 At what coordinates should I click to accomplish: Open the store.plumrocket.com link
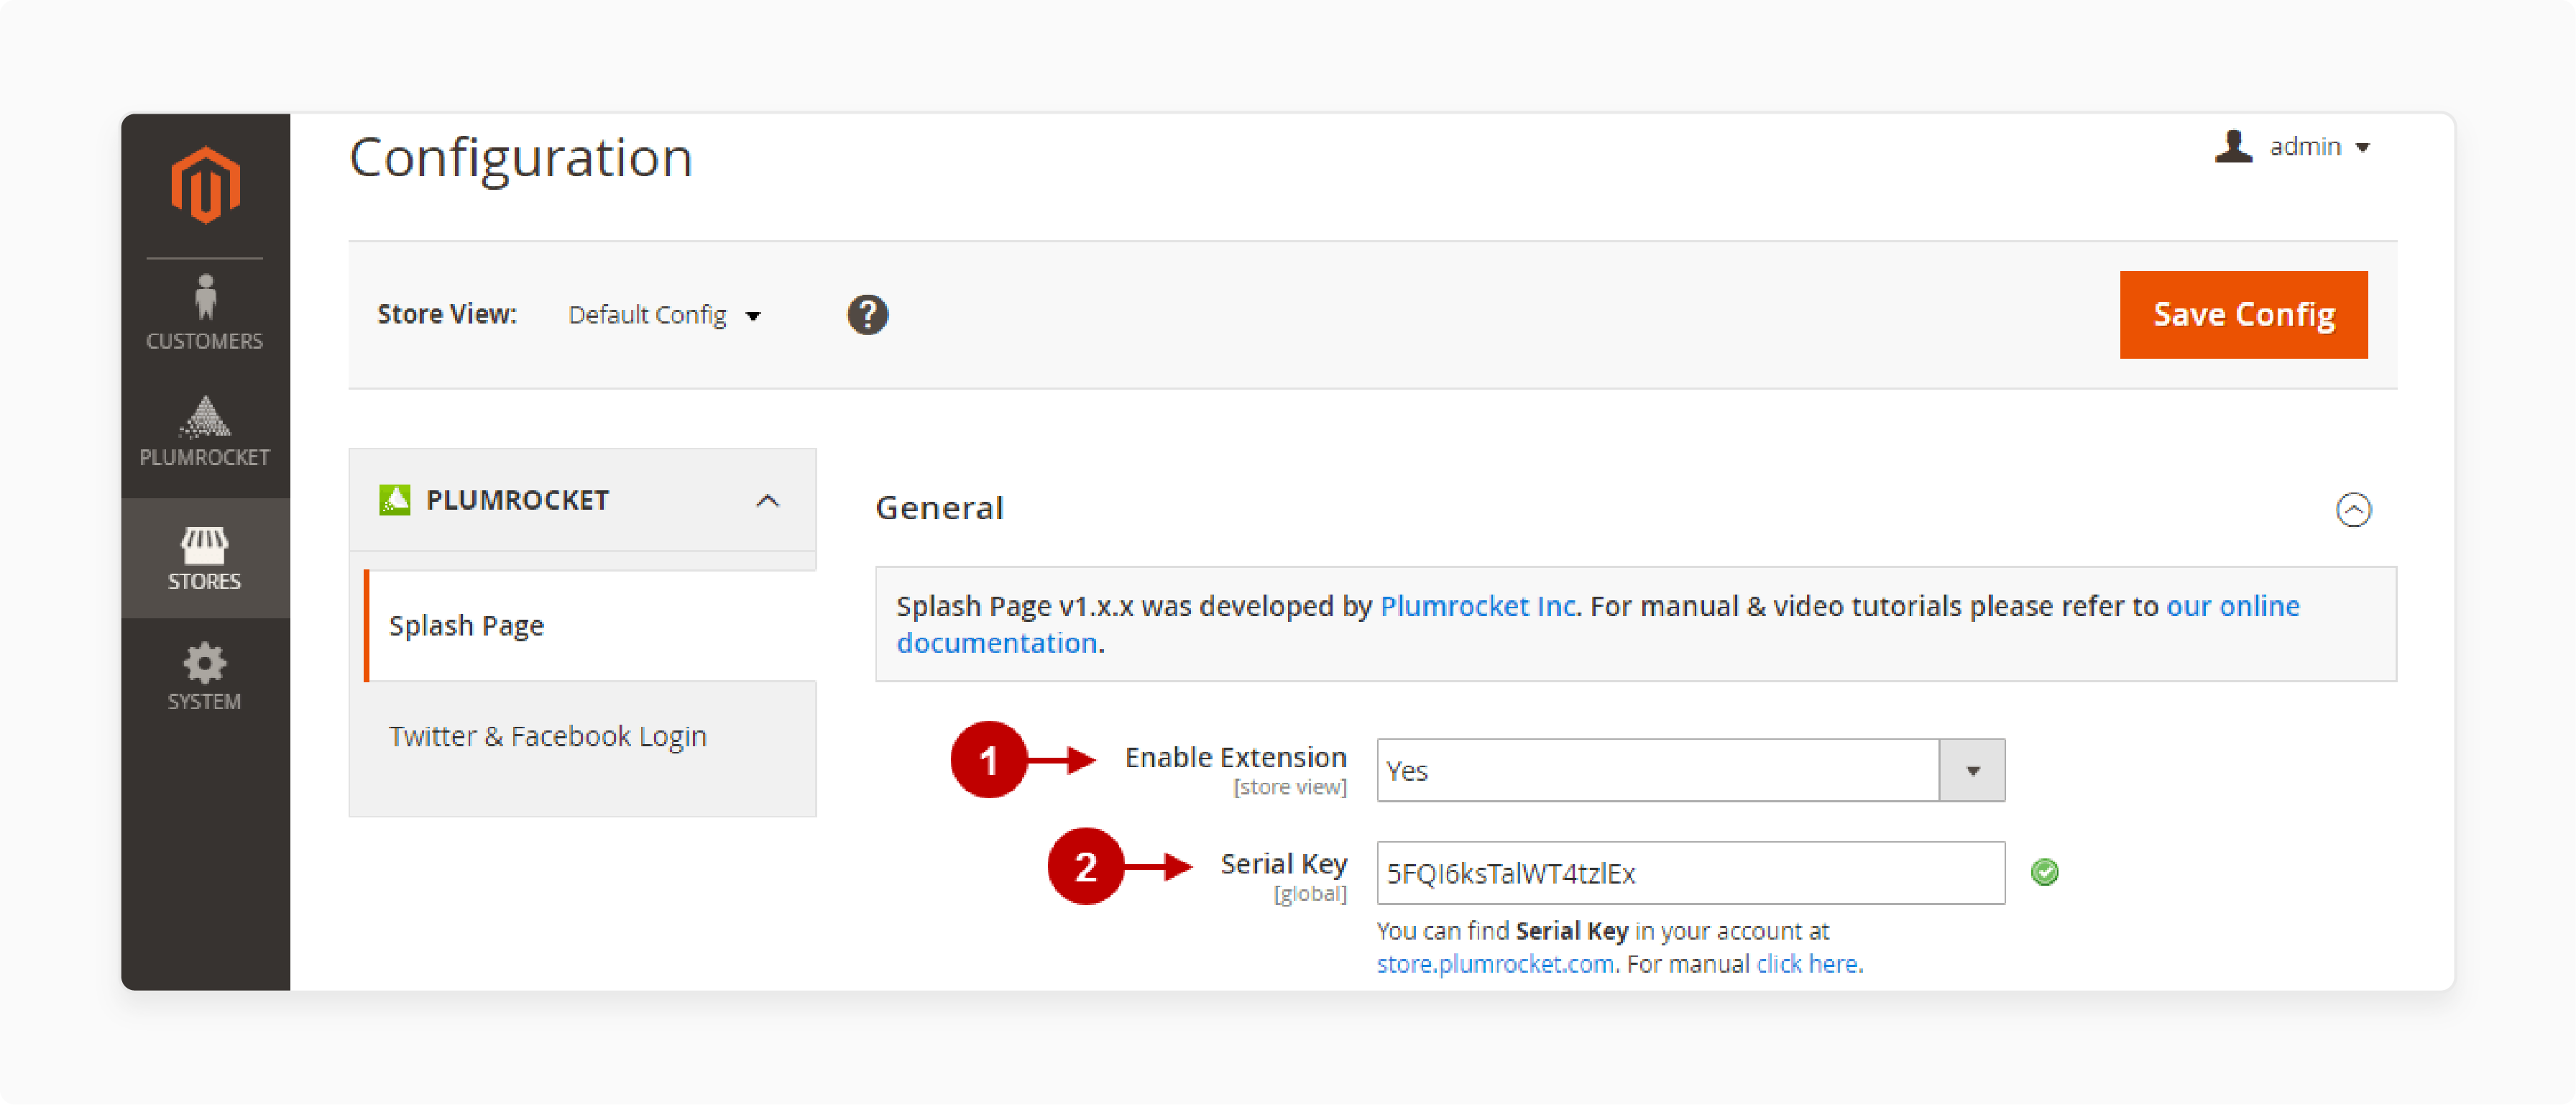(x=1495, y=964)
